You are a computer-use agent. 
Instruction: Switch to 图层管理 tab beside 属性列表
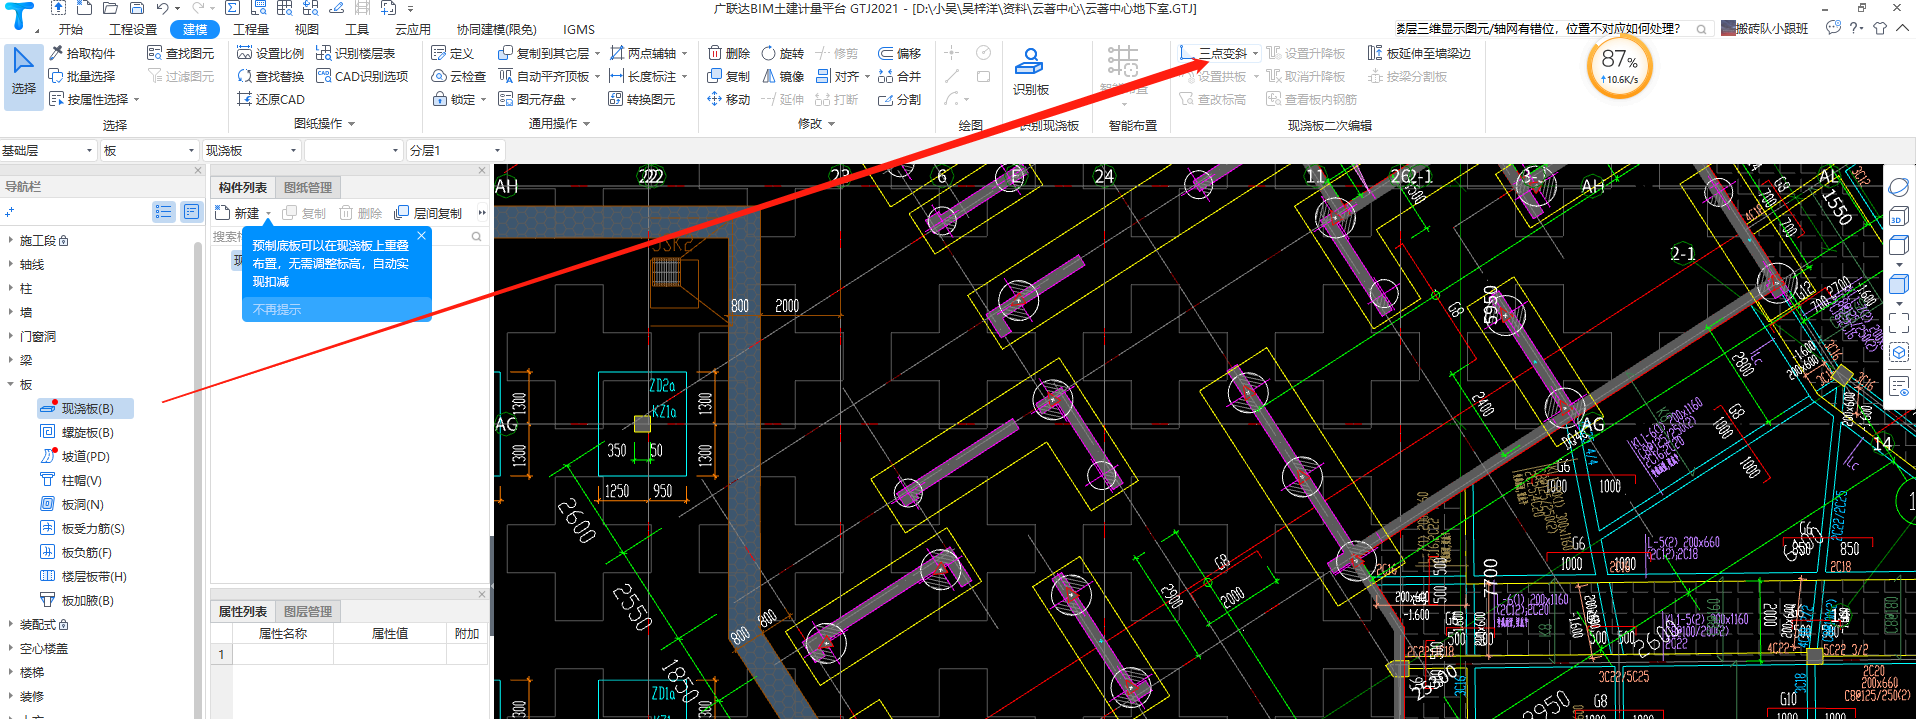[308, 611]
